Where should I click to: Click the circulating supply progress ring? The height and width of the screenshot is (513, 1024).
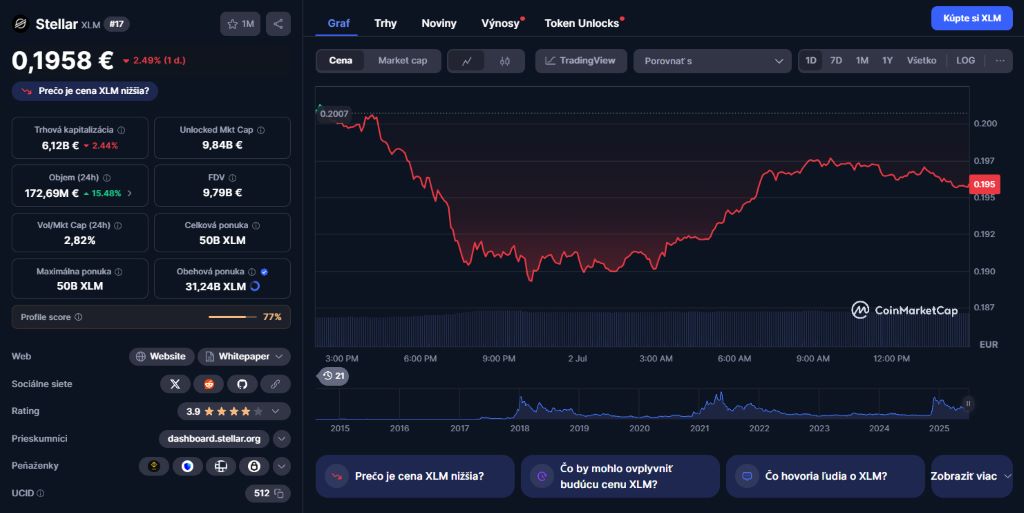point(255,286)
